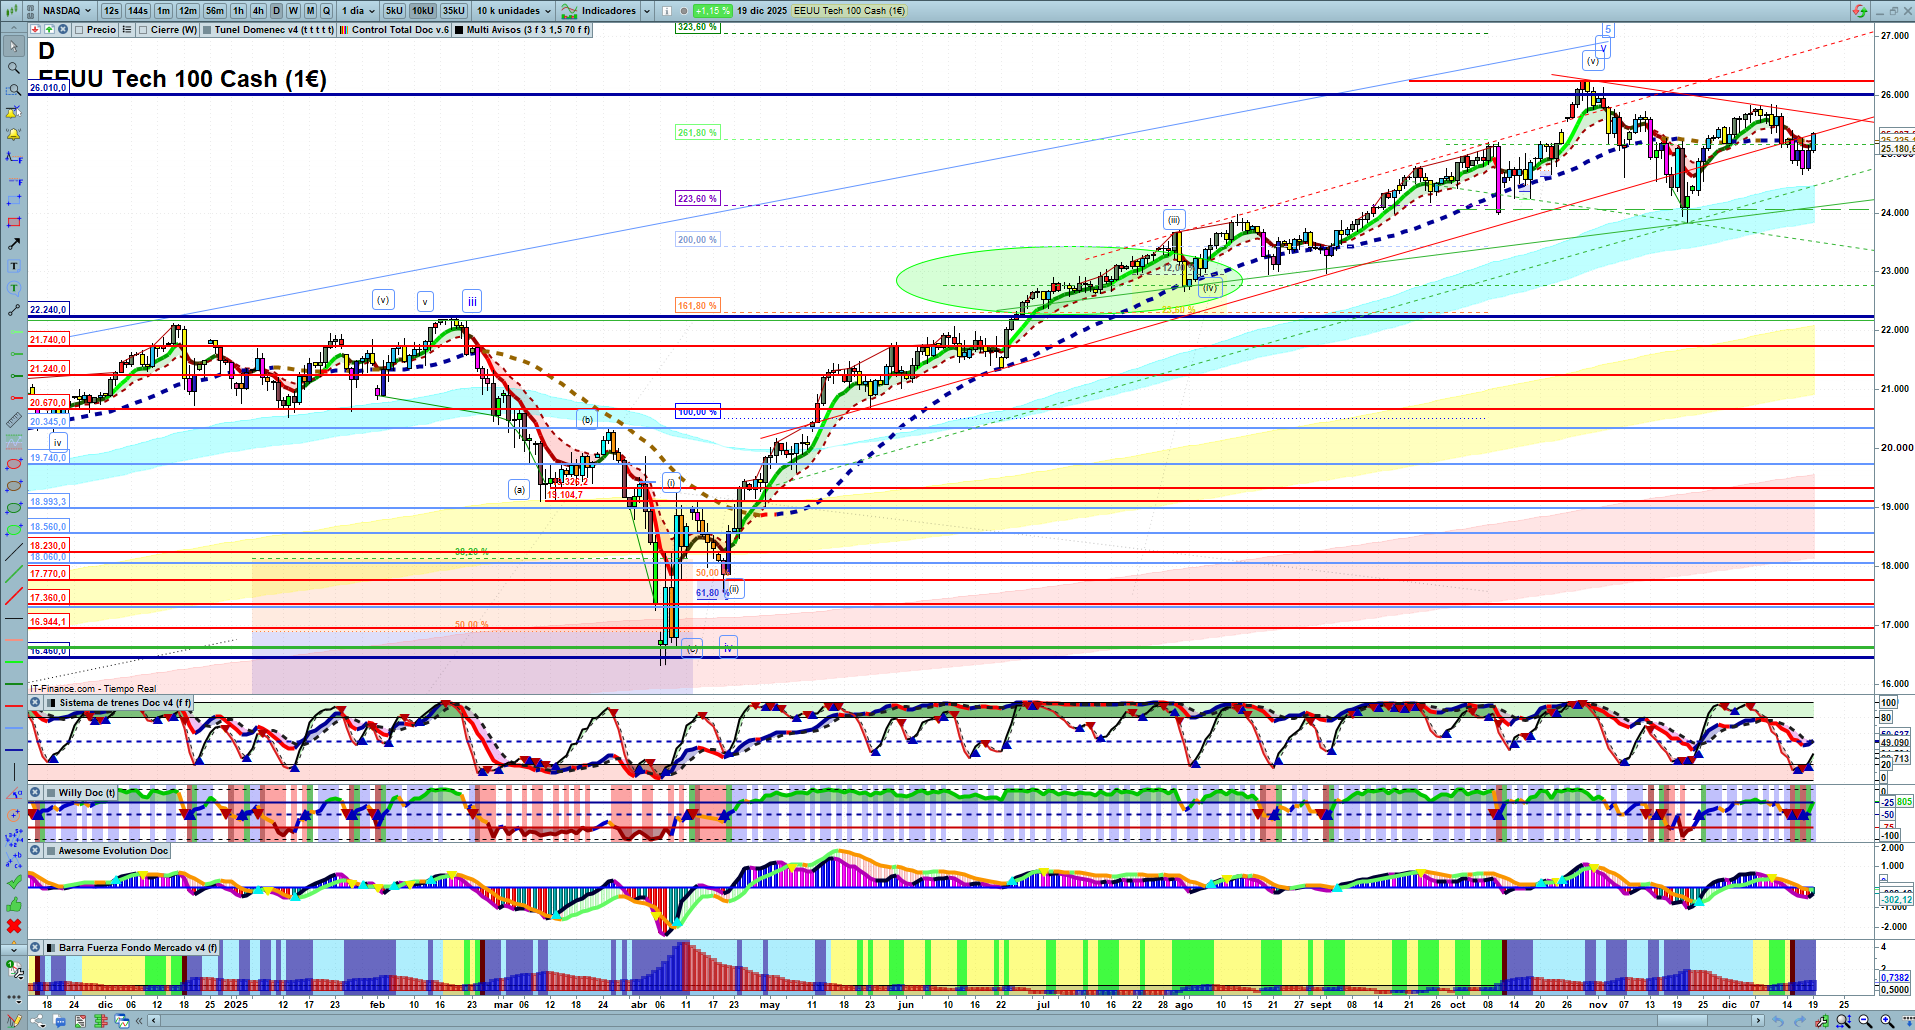Select the arrow cursor pointer tool

click(14, 46)
